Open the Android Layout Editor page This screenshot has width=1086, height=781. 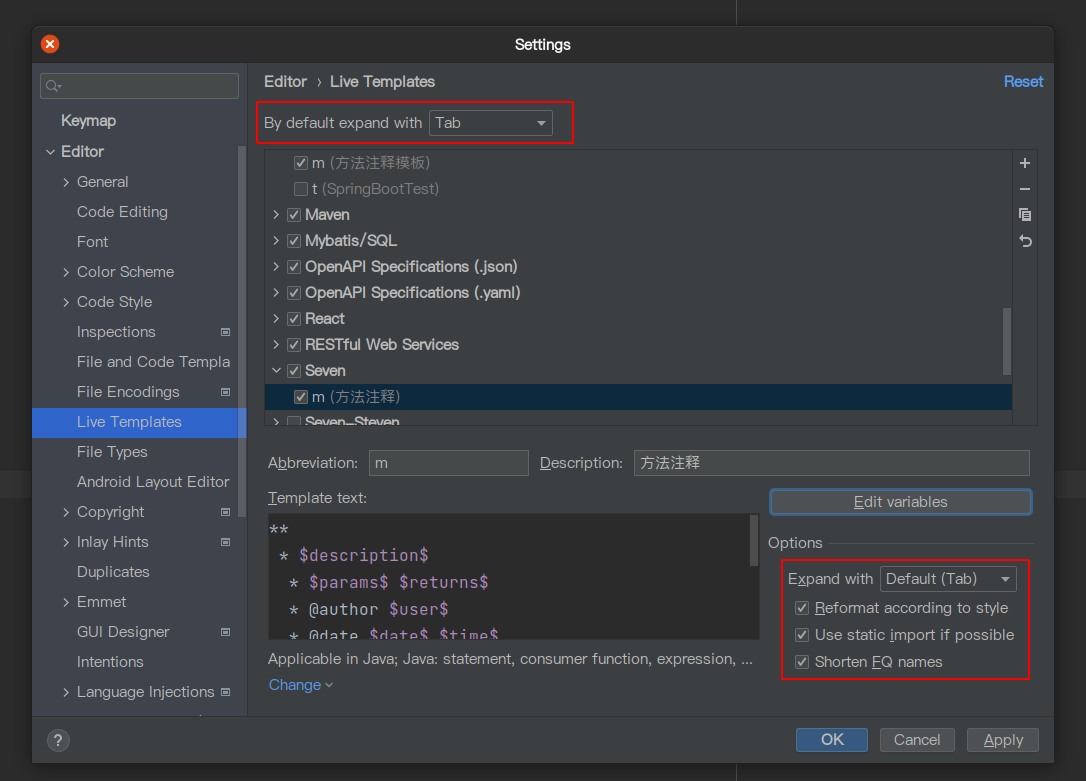click(x=153, y=482)
